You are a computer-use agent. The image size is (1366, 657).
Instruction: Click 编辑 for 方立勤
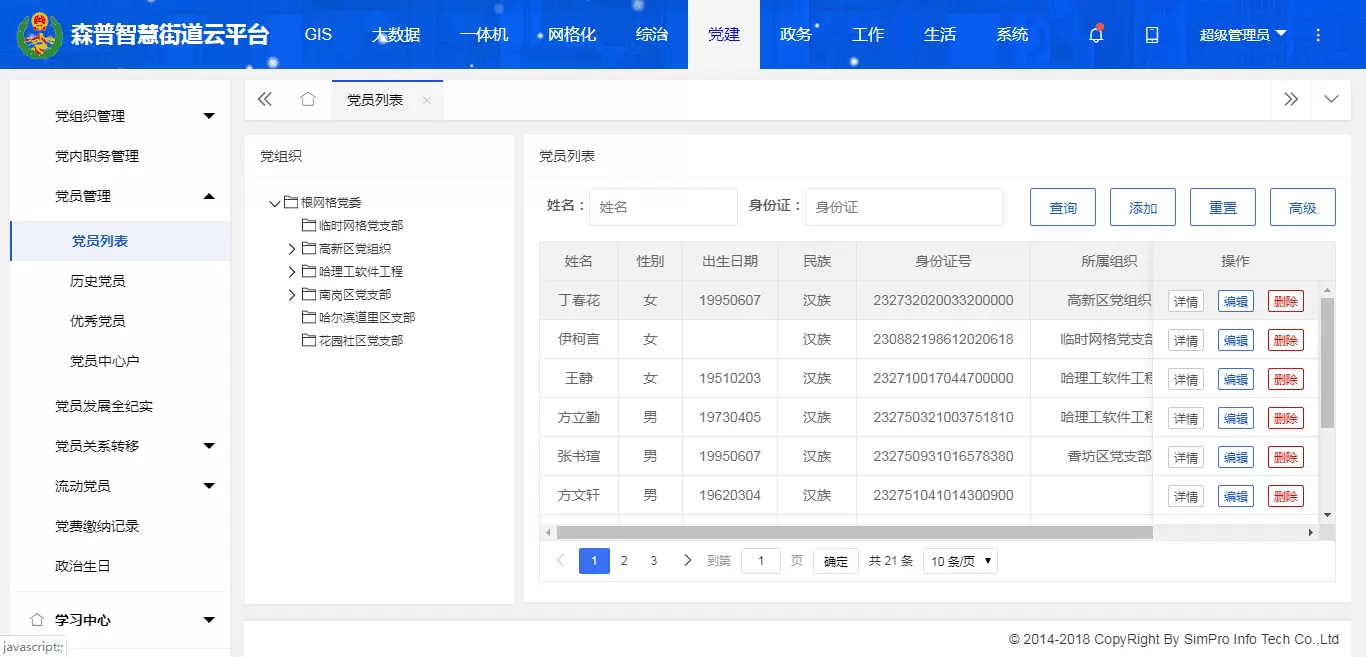click(x=1236, y=418)
